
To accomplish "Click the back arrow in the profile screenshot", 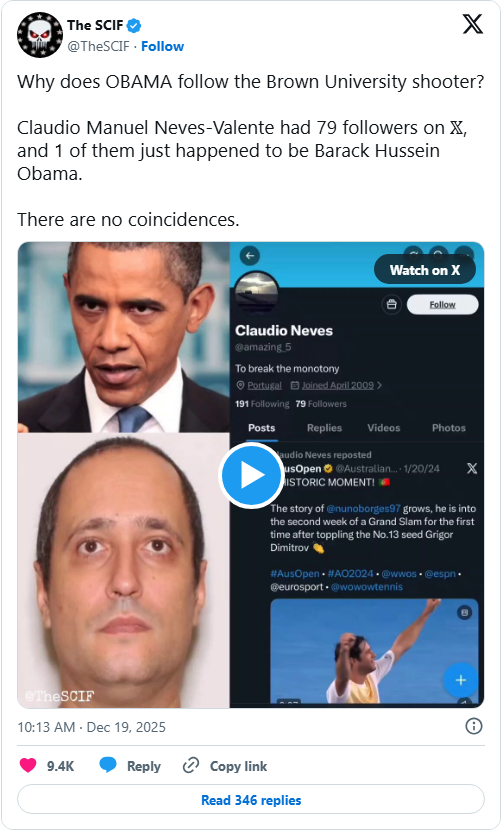I will click(250, 255).
